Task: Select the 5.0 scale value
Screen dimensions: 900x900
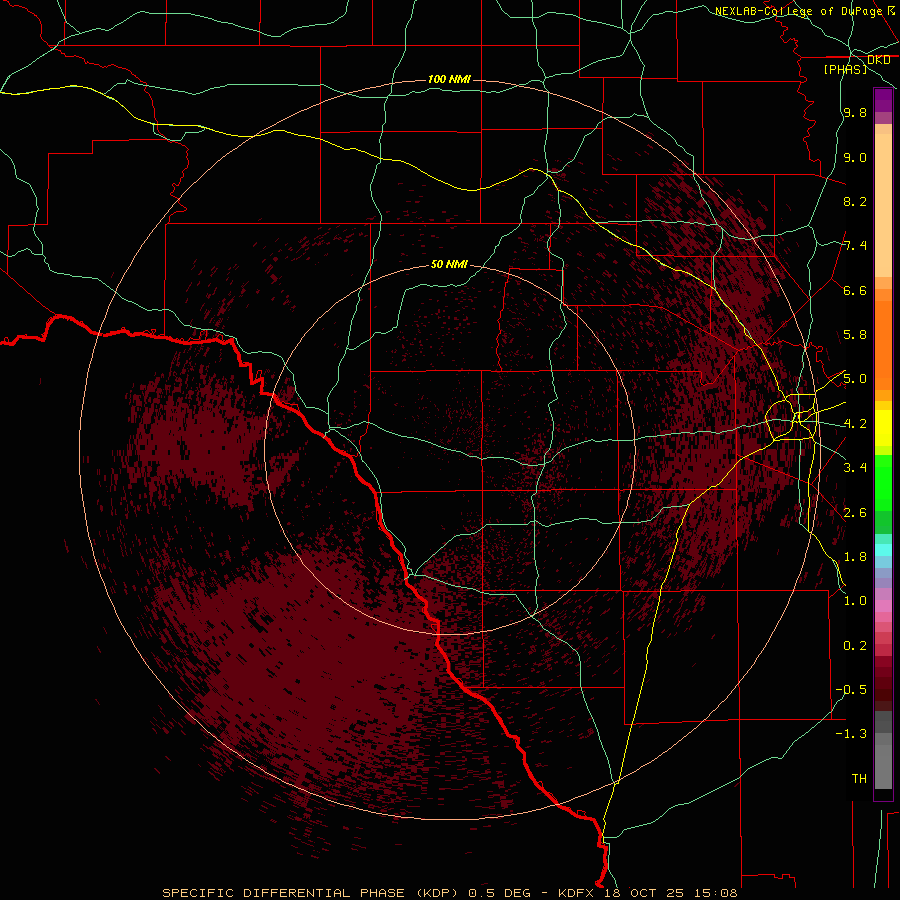Action: pos(855,379)
